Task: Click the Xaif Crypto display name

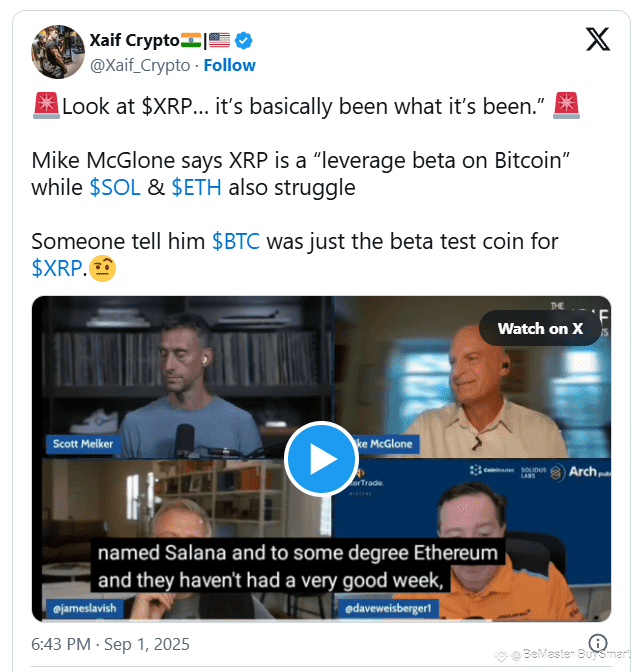Action: 134,40
